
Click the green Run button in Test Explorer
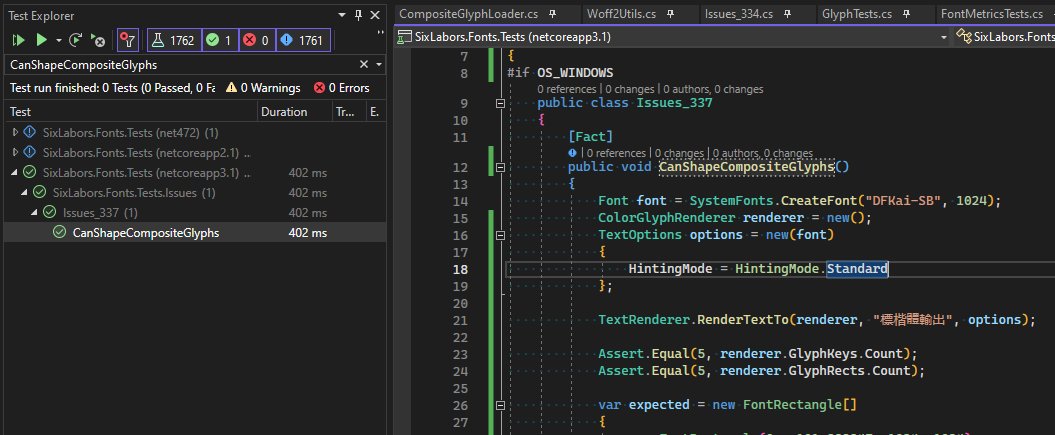[x=42, y=40]
